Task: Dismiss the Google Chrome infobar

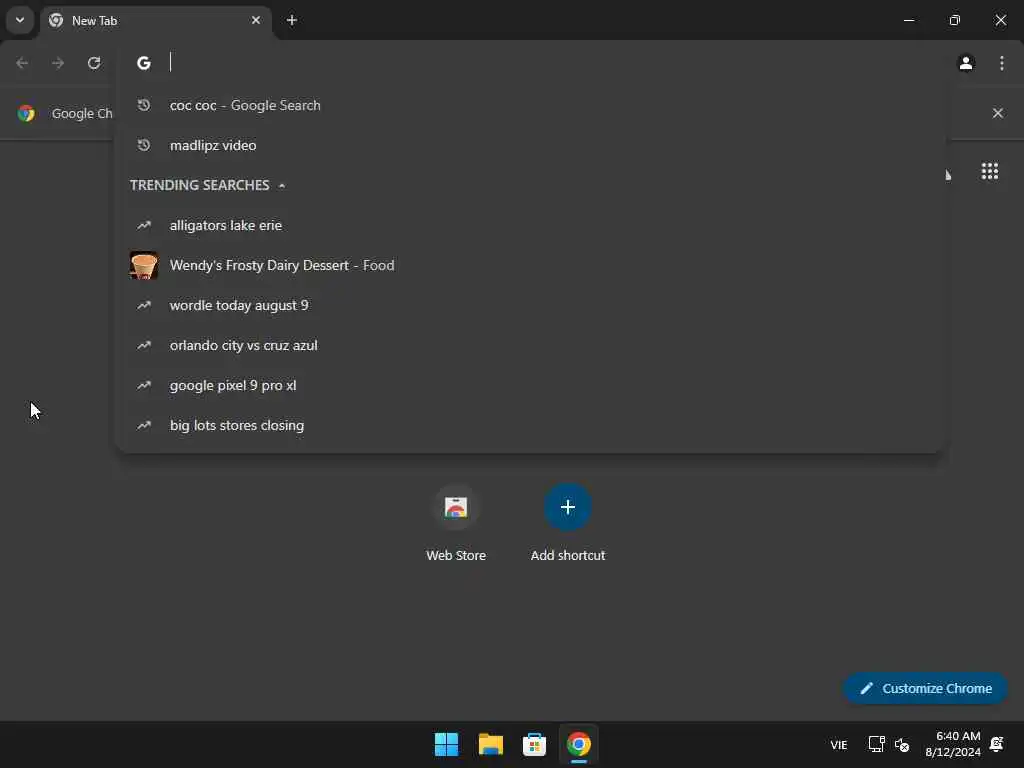Action: point(997,113)
